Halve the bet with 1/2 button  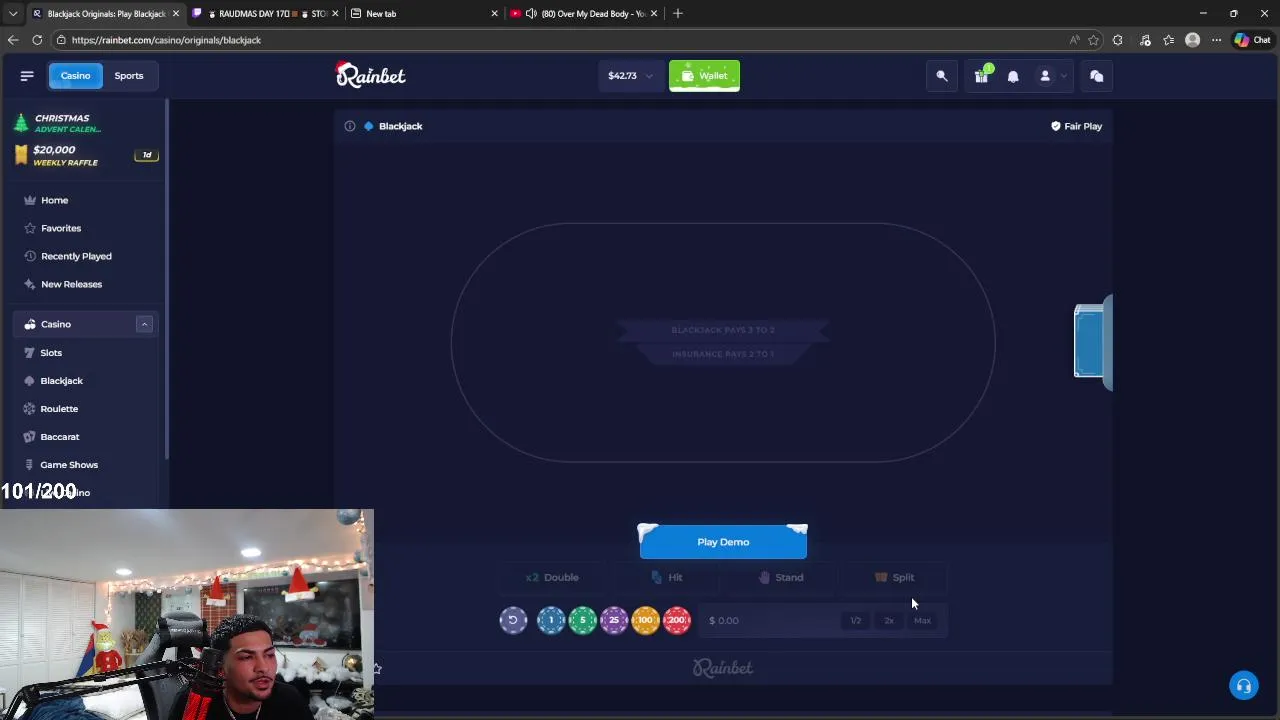coord(856,620)
